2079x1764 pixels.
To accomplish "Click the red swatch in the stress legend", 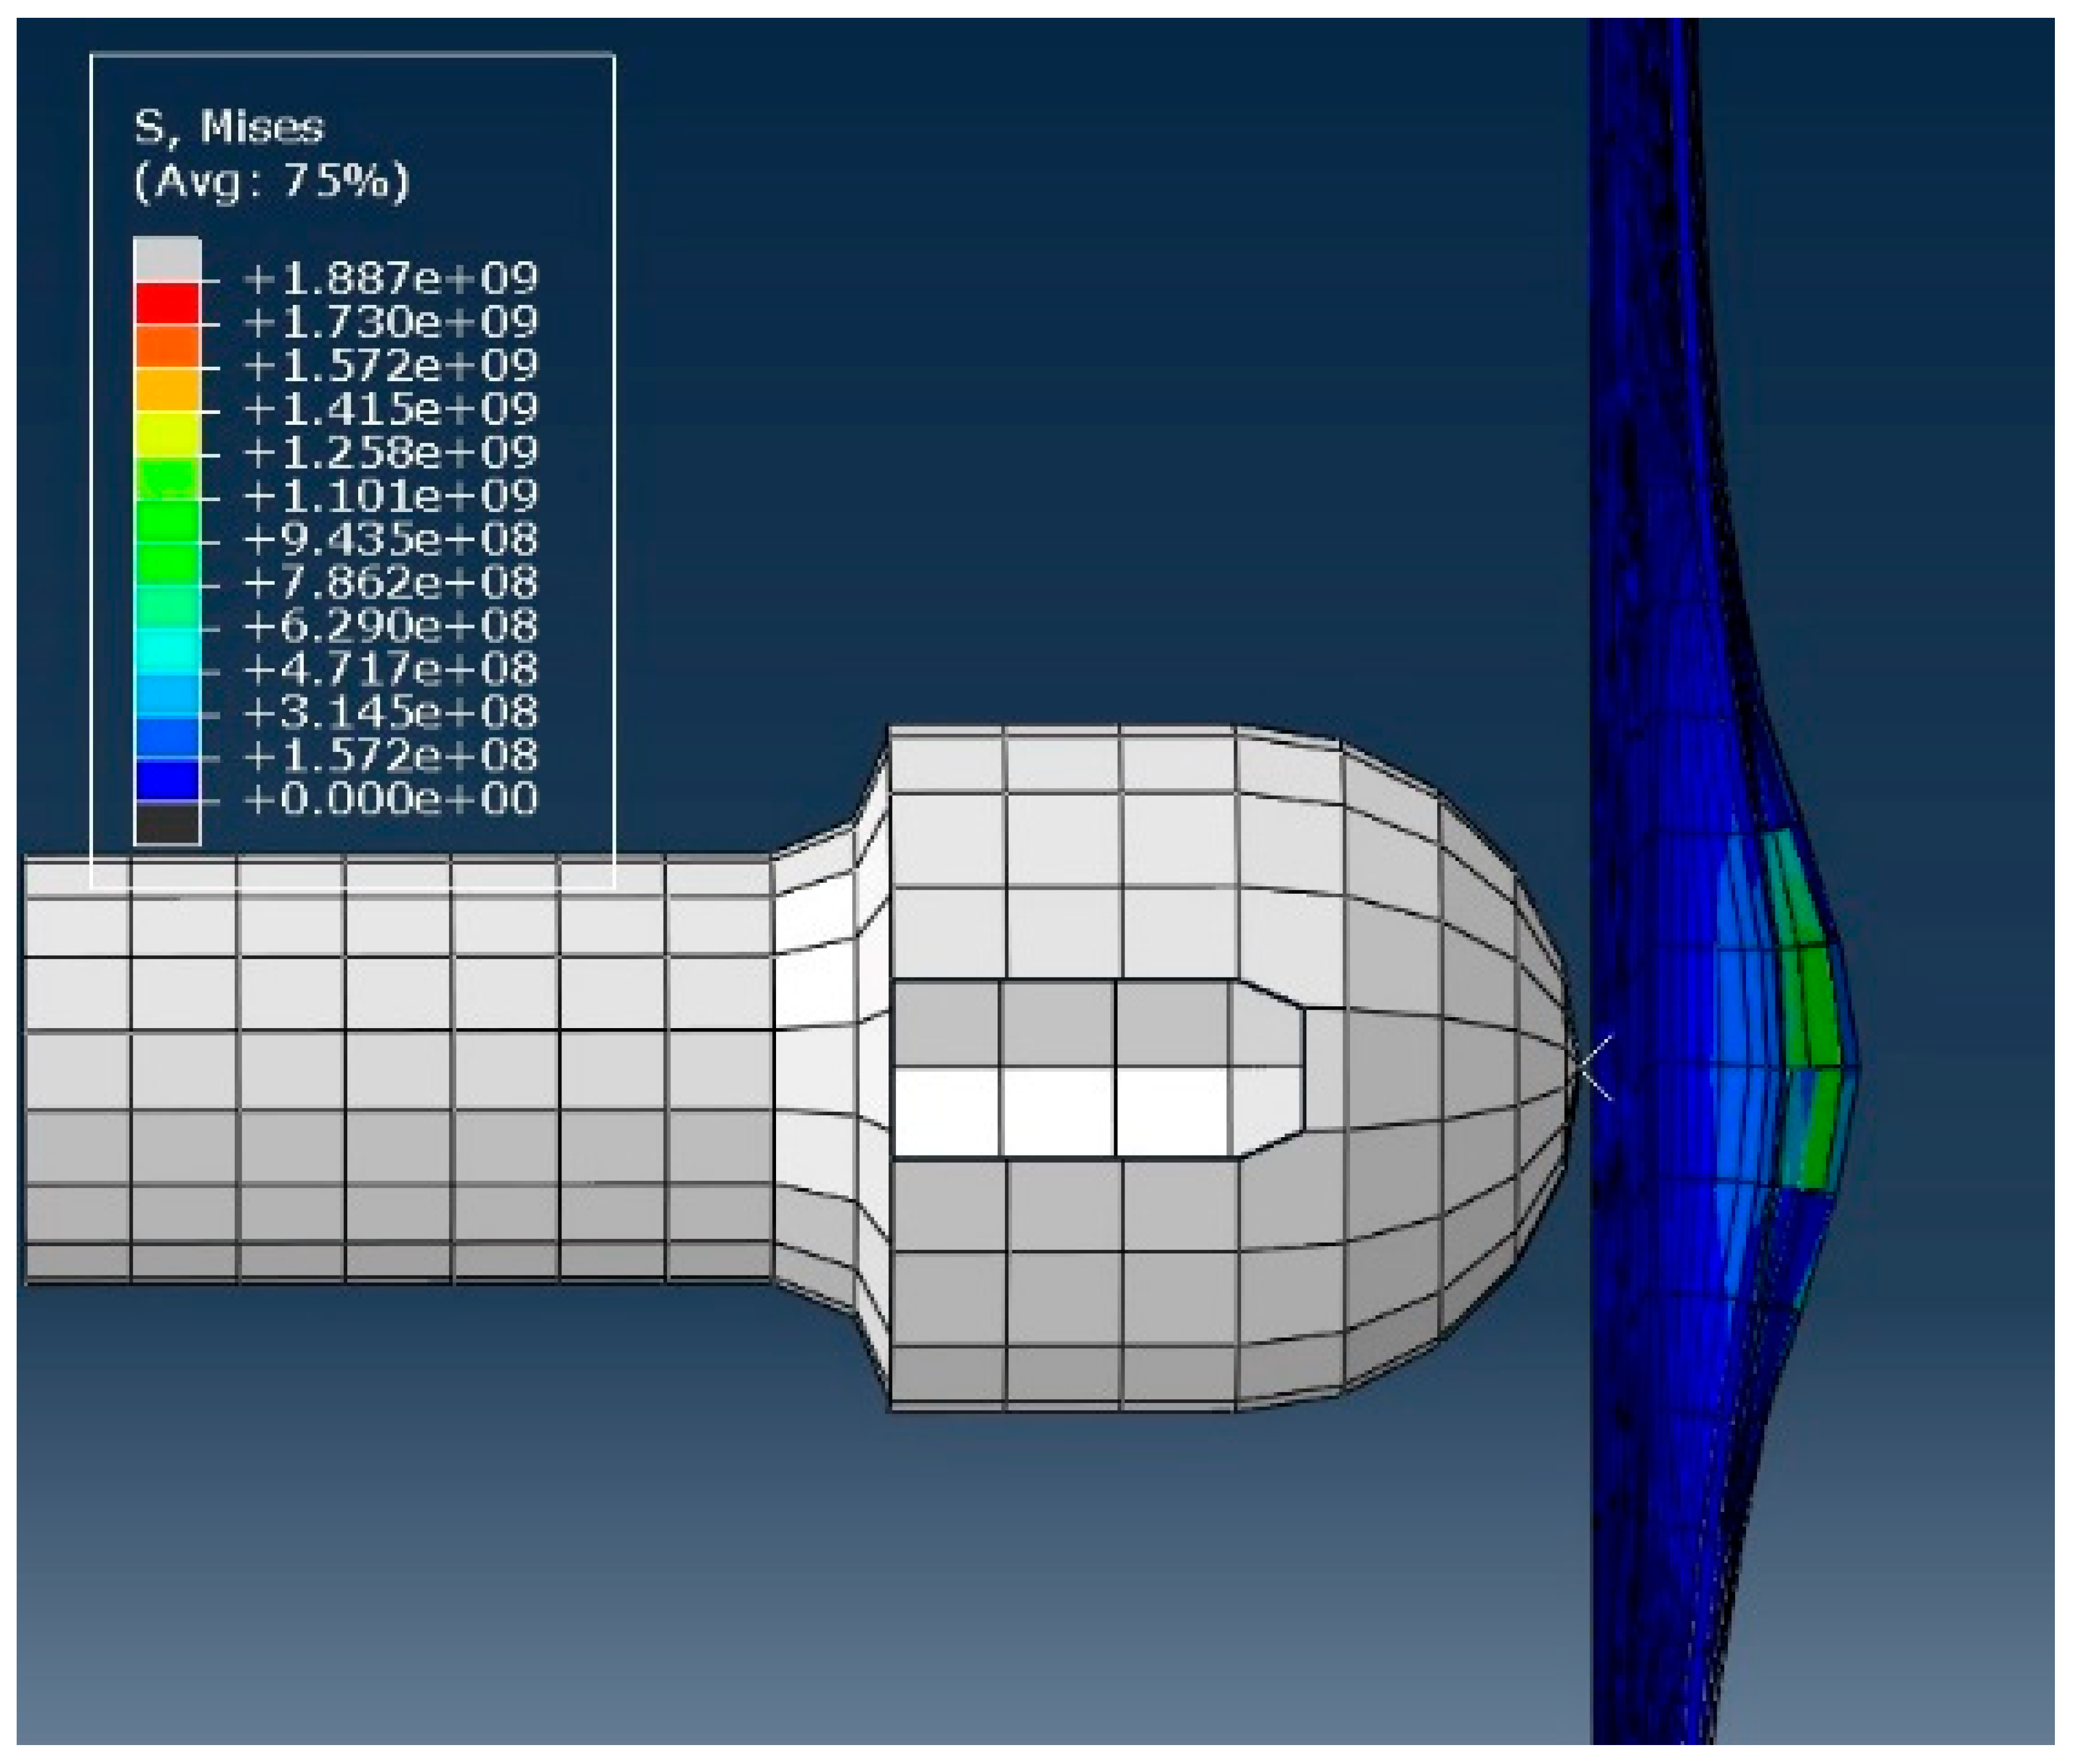I will [167, 303].
